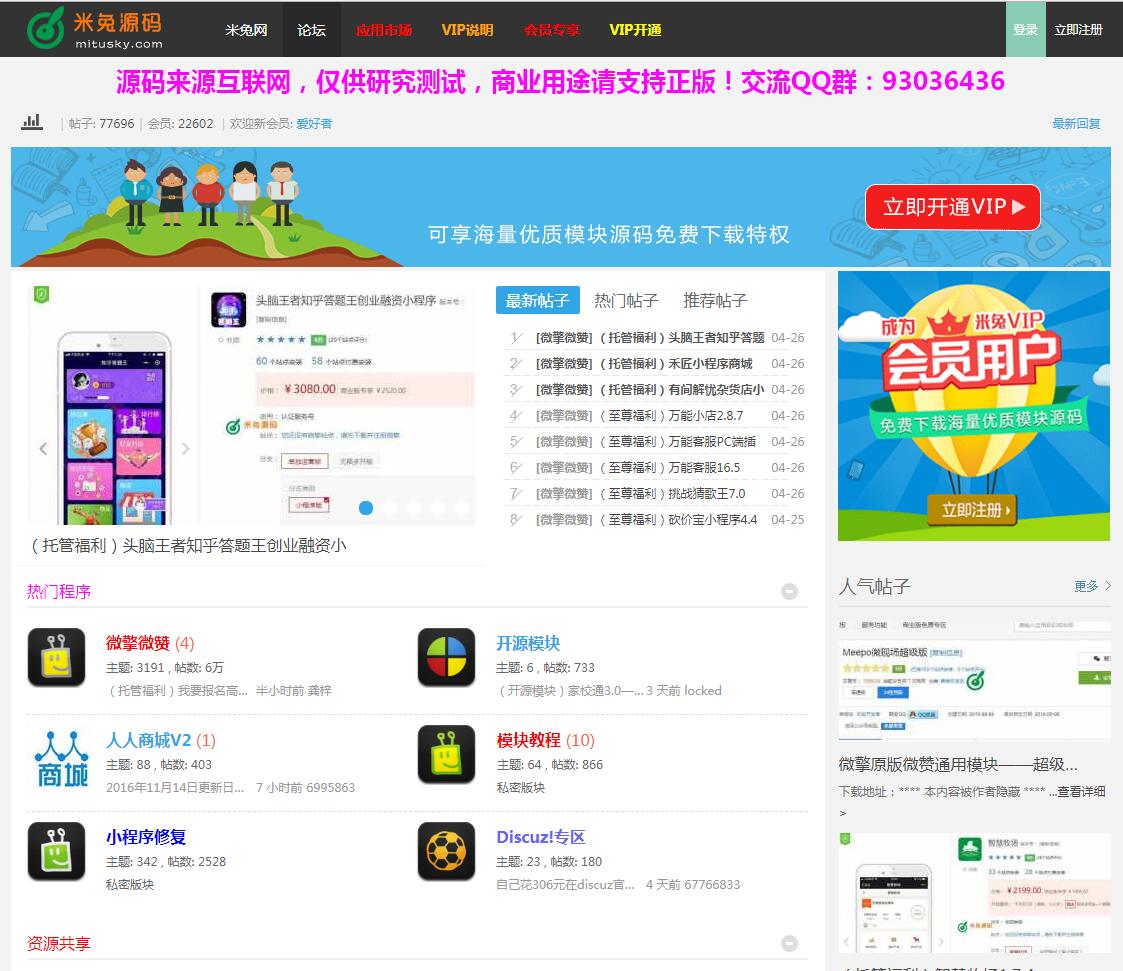
Task: Open user 67766833 profile link
Action: pos(712,884)
